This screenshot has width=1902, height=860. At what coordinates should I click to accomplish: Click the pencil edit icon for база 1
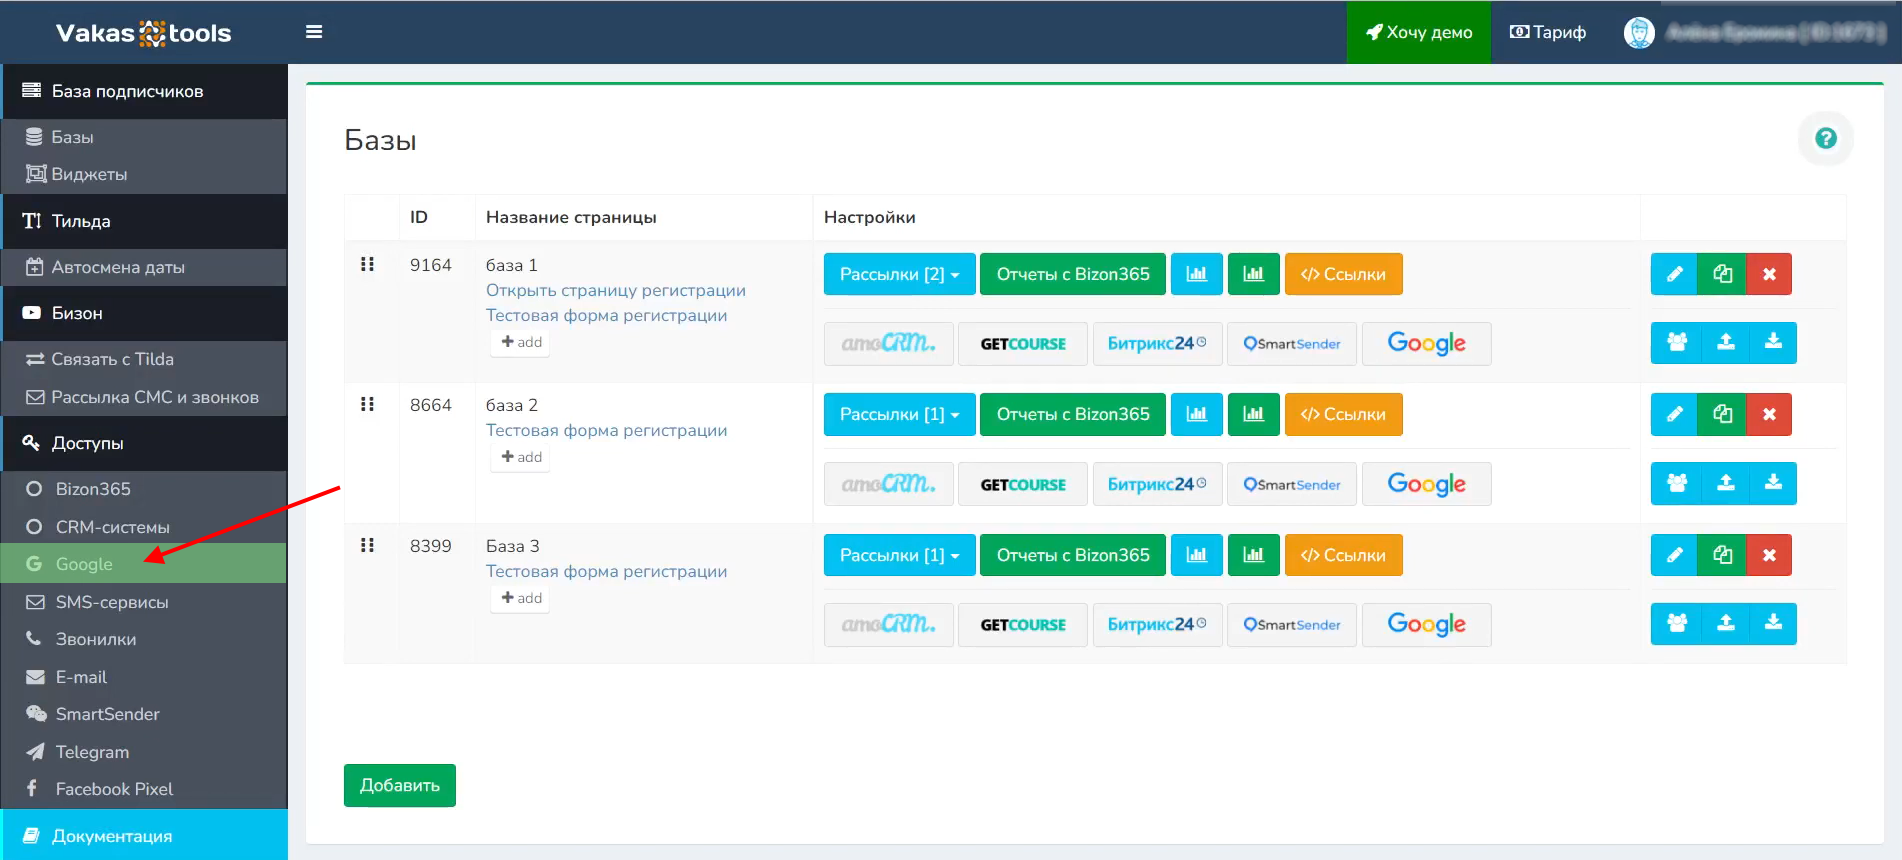point(1674,274)
